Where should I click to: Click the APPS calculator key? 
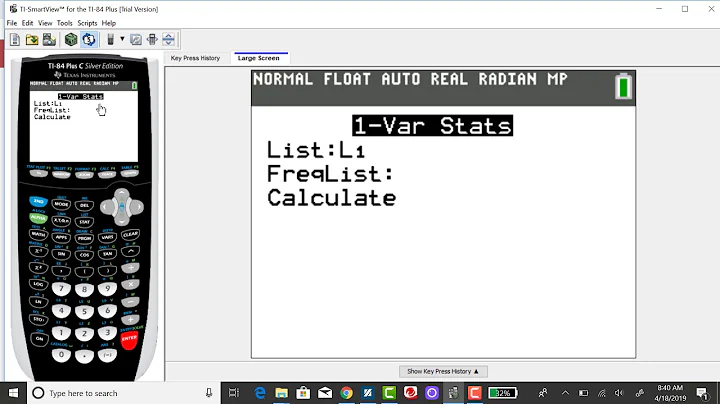(62, 237)
